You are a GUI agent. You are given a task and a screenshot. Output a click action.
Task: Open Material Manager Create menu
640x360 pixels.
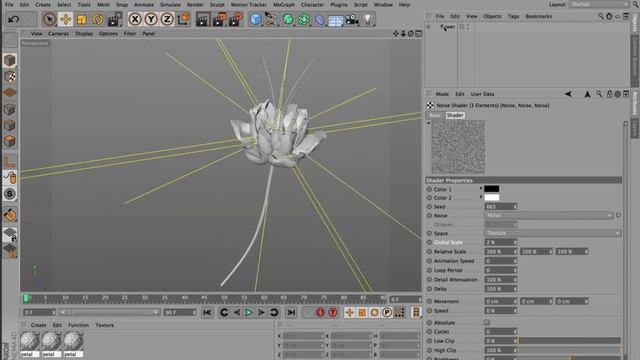[38, 325]
